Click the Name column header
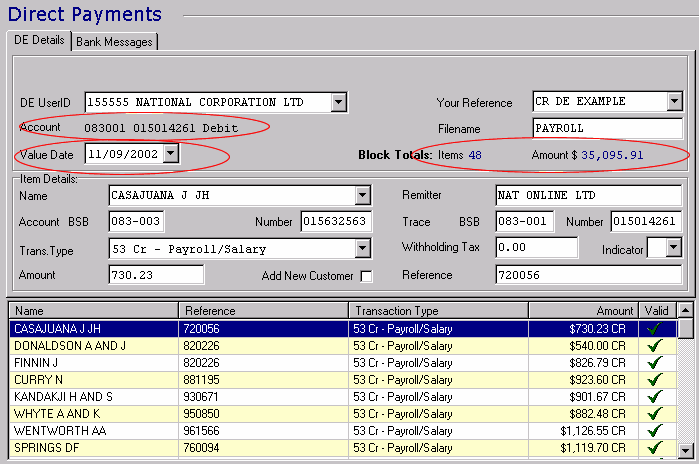699x464 pixels. [94, 311]
